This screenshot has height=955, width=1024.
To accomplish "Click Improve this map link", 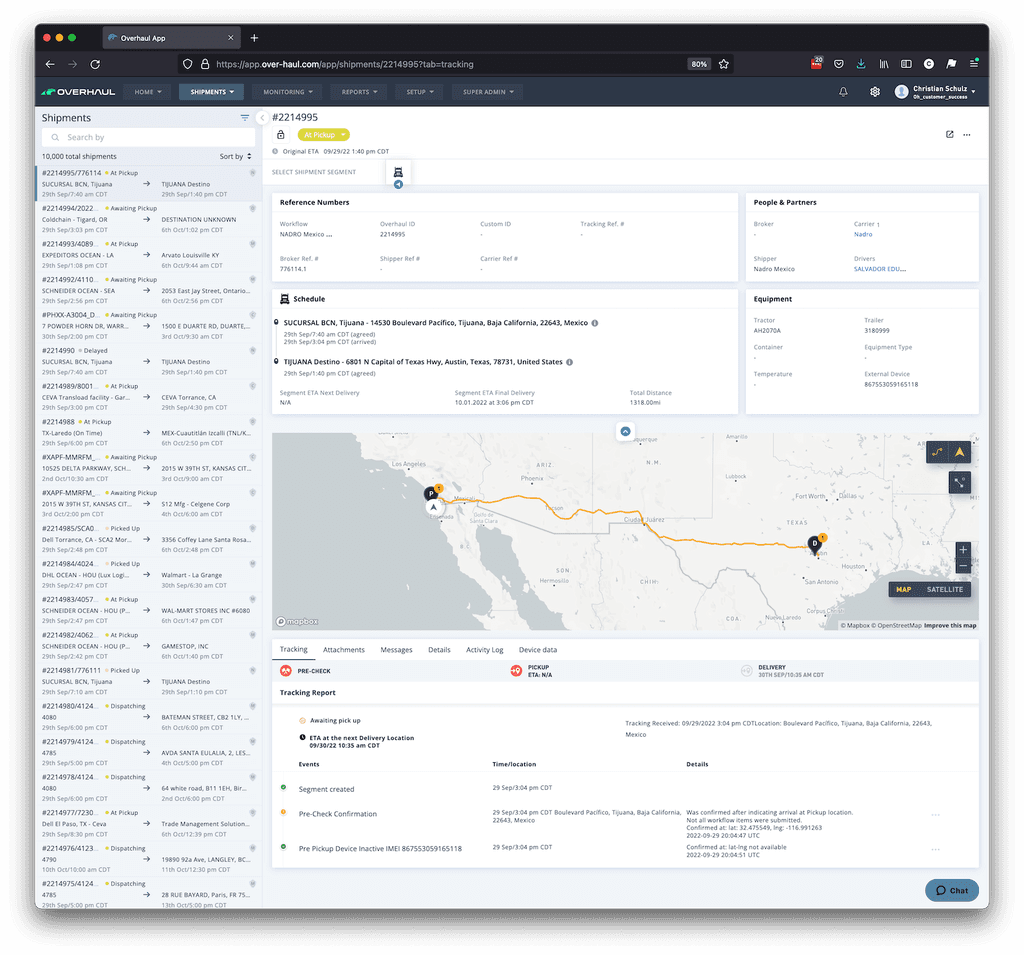I will (x=950, y=626).
